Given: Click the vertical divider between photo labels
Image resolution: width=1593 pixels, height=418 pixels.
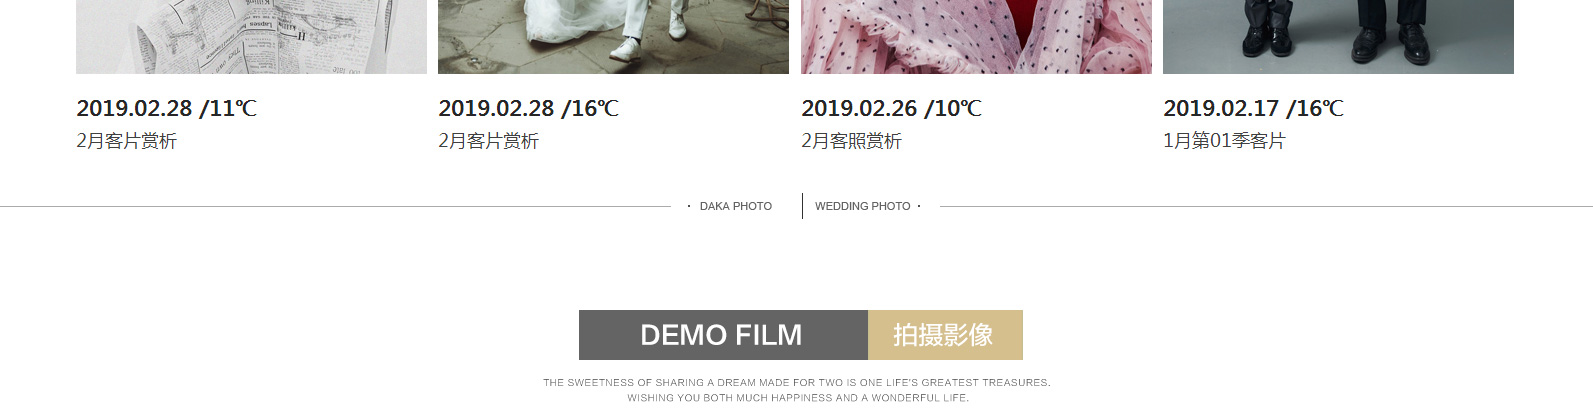Looking at the screenshot, I should pyautogui.click(x=802, y=206).
